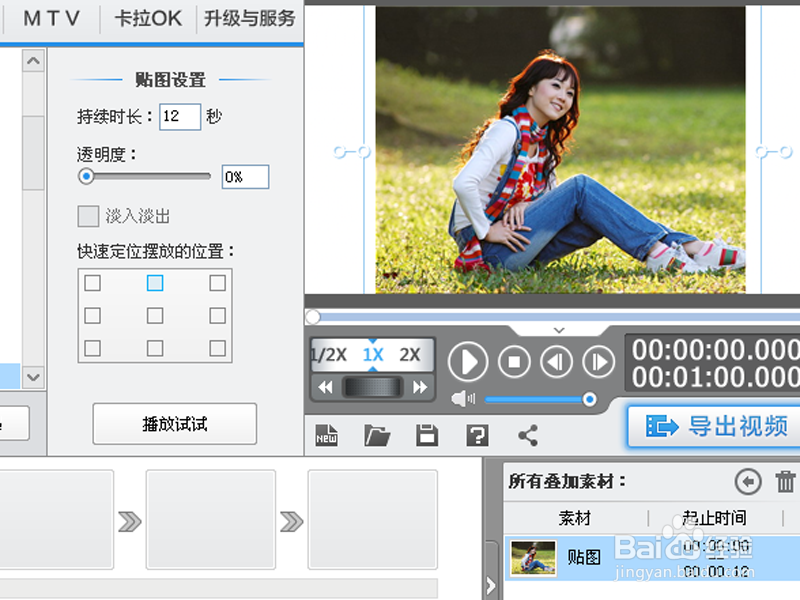This screenshot has height=600, width=800.
Task: Toggle the 淡入淡出 fade checkbox
Action: (88, 216)
